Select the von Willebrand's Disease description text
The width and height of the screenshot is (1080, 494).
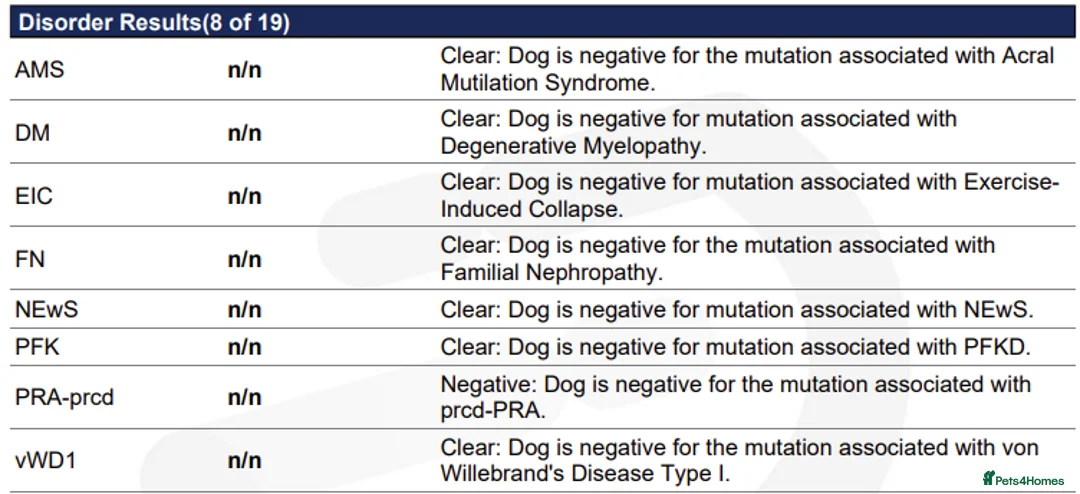(739, 460)
